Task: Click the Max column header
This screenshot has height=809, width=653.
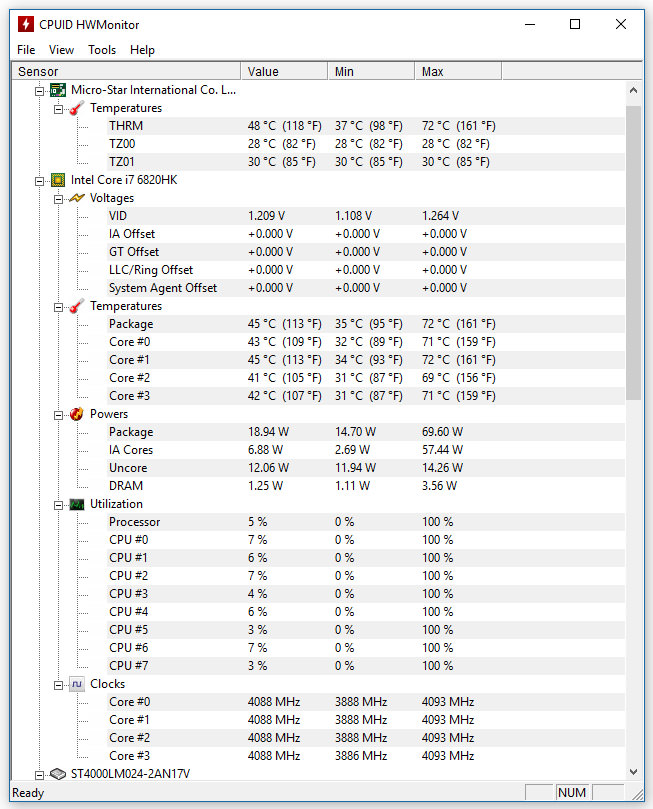Action: click(x=458, y=71)
